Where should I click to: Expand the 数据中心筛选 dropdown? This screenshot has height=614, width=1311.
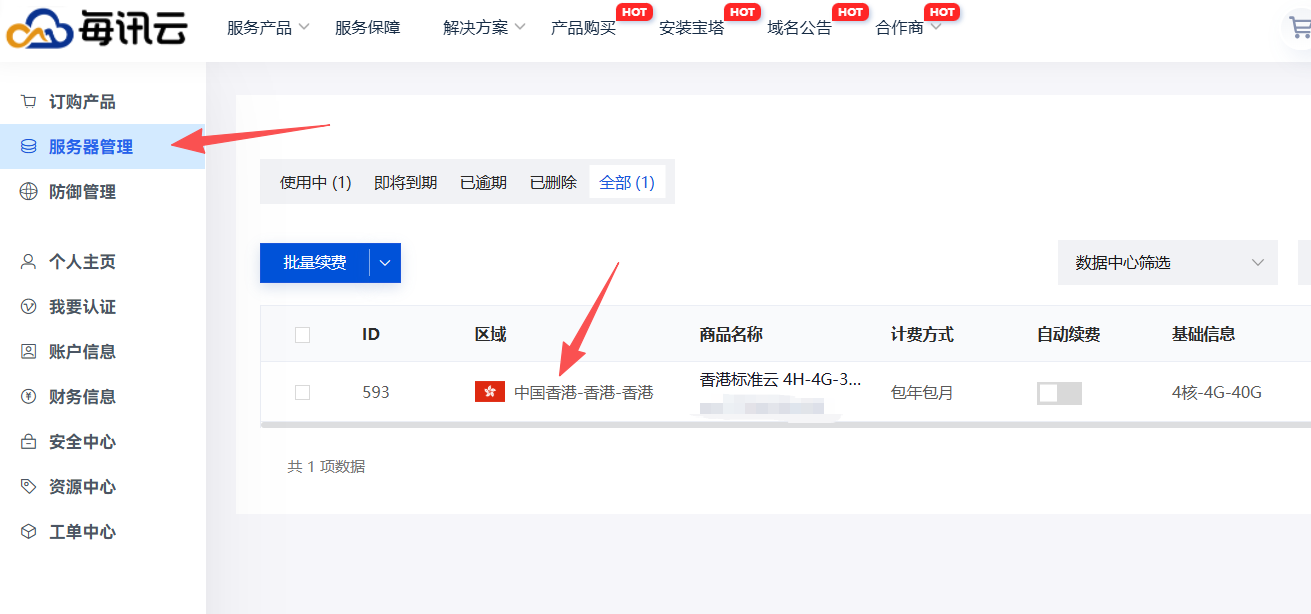(1167, 263)
